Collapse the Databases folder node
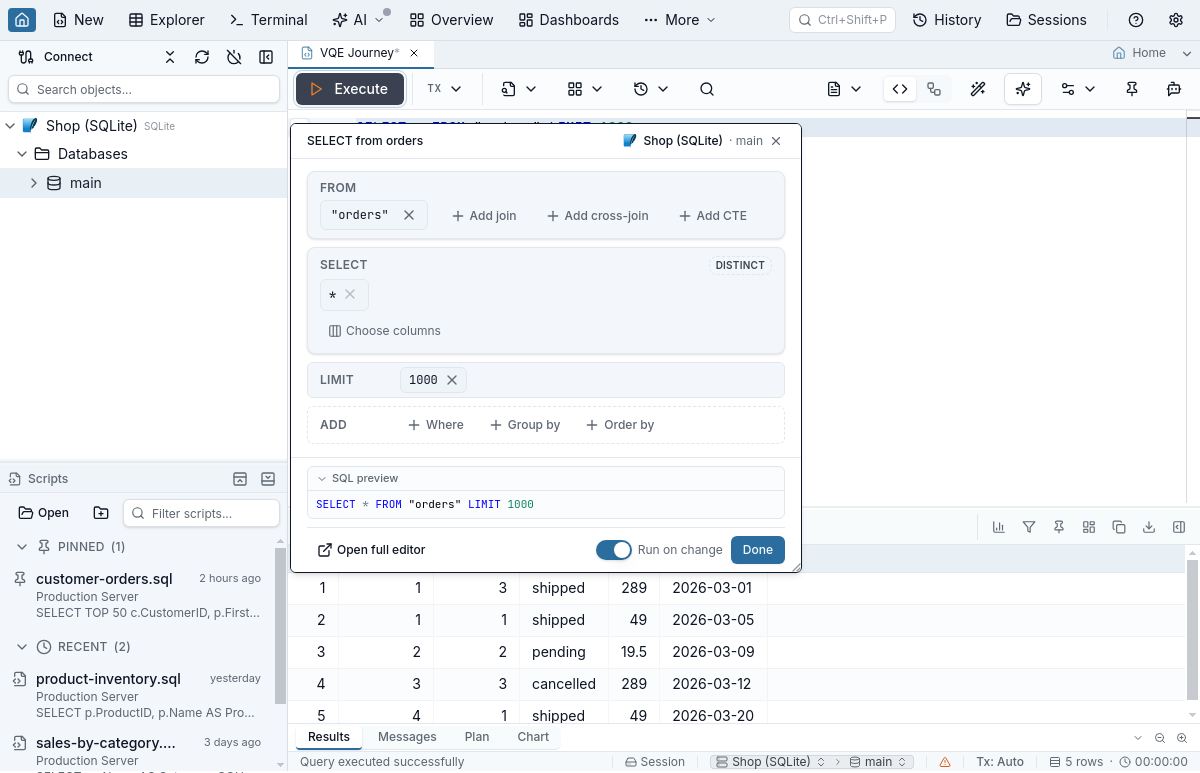This screenshot has height=773, width=1200. pos(22,154)
